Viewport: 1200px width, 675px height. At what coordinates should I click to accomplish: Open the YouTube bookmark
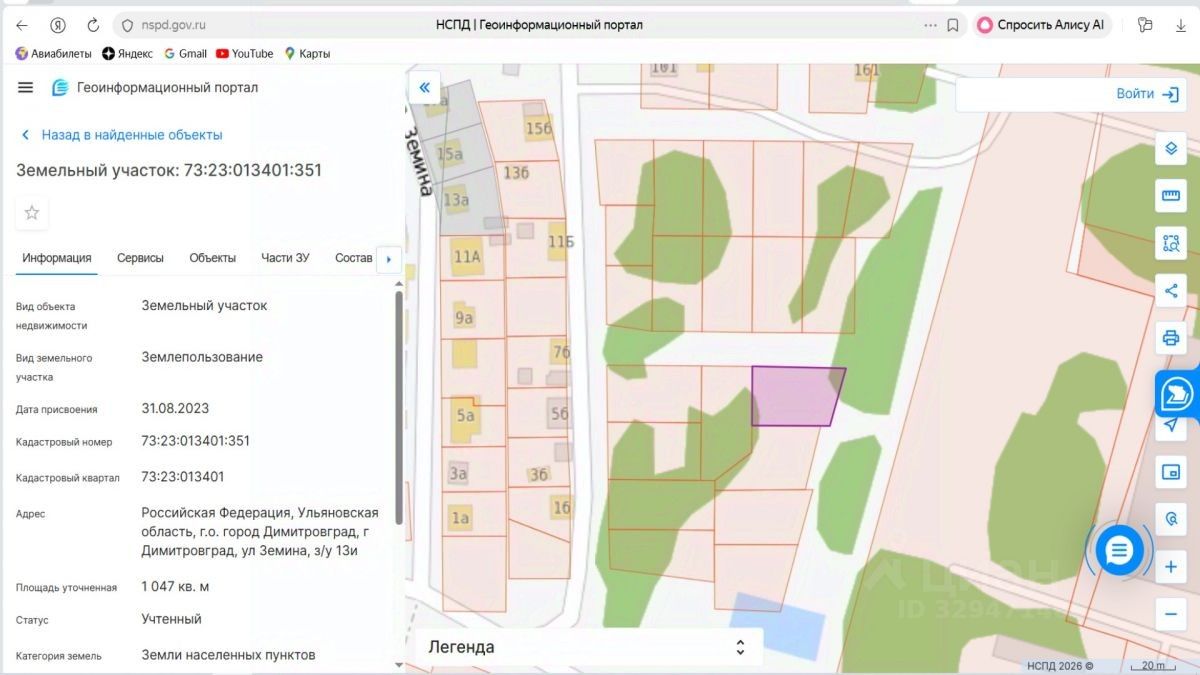[x=244, y=53]
